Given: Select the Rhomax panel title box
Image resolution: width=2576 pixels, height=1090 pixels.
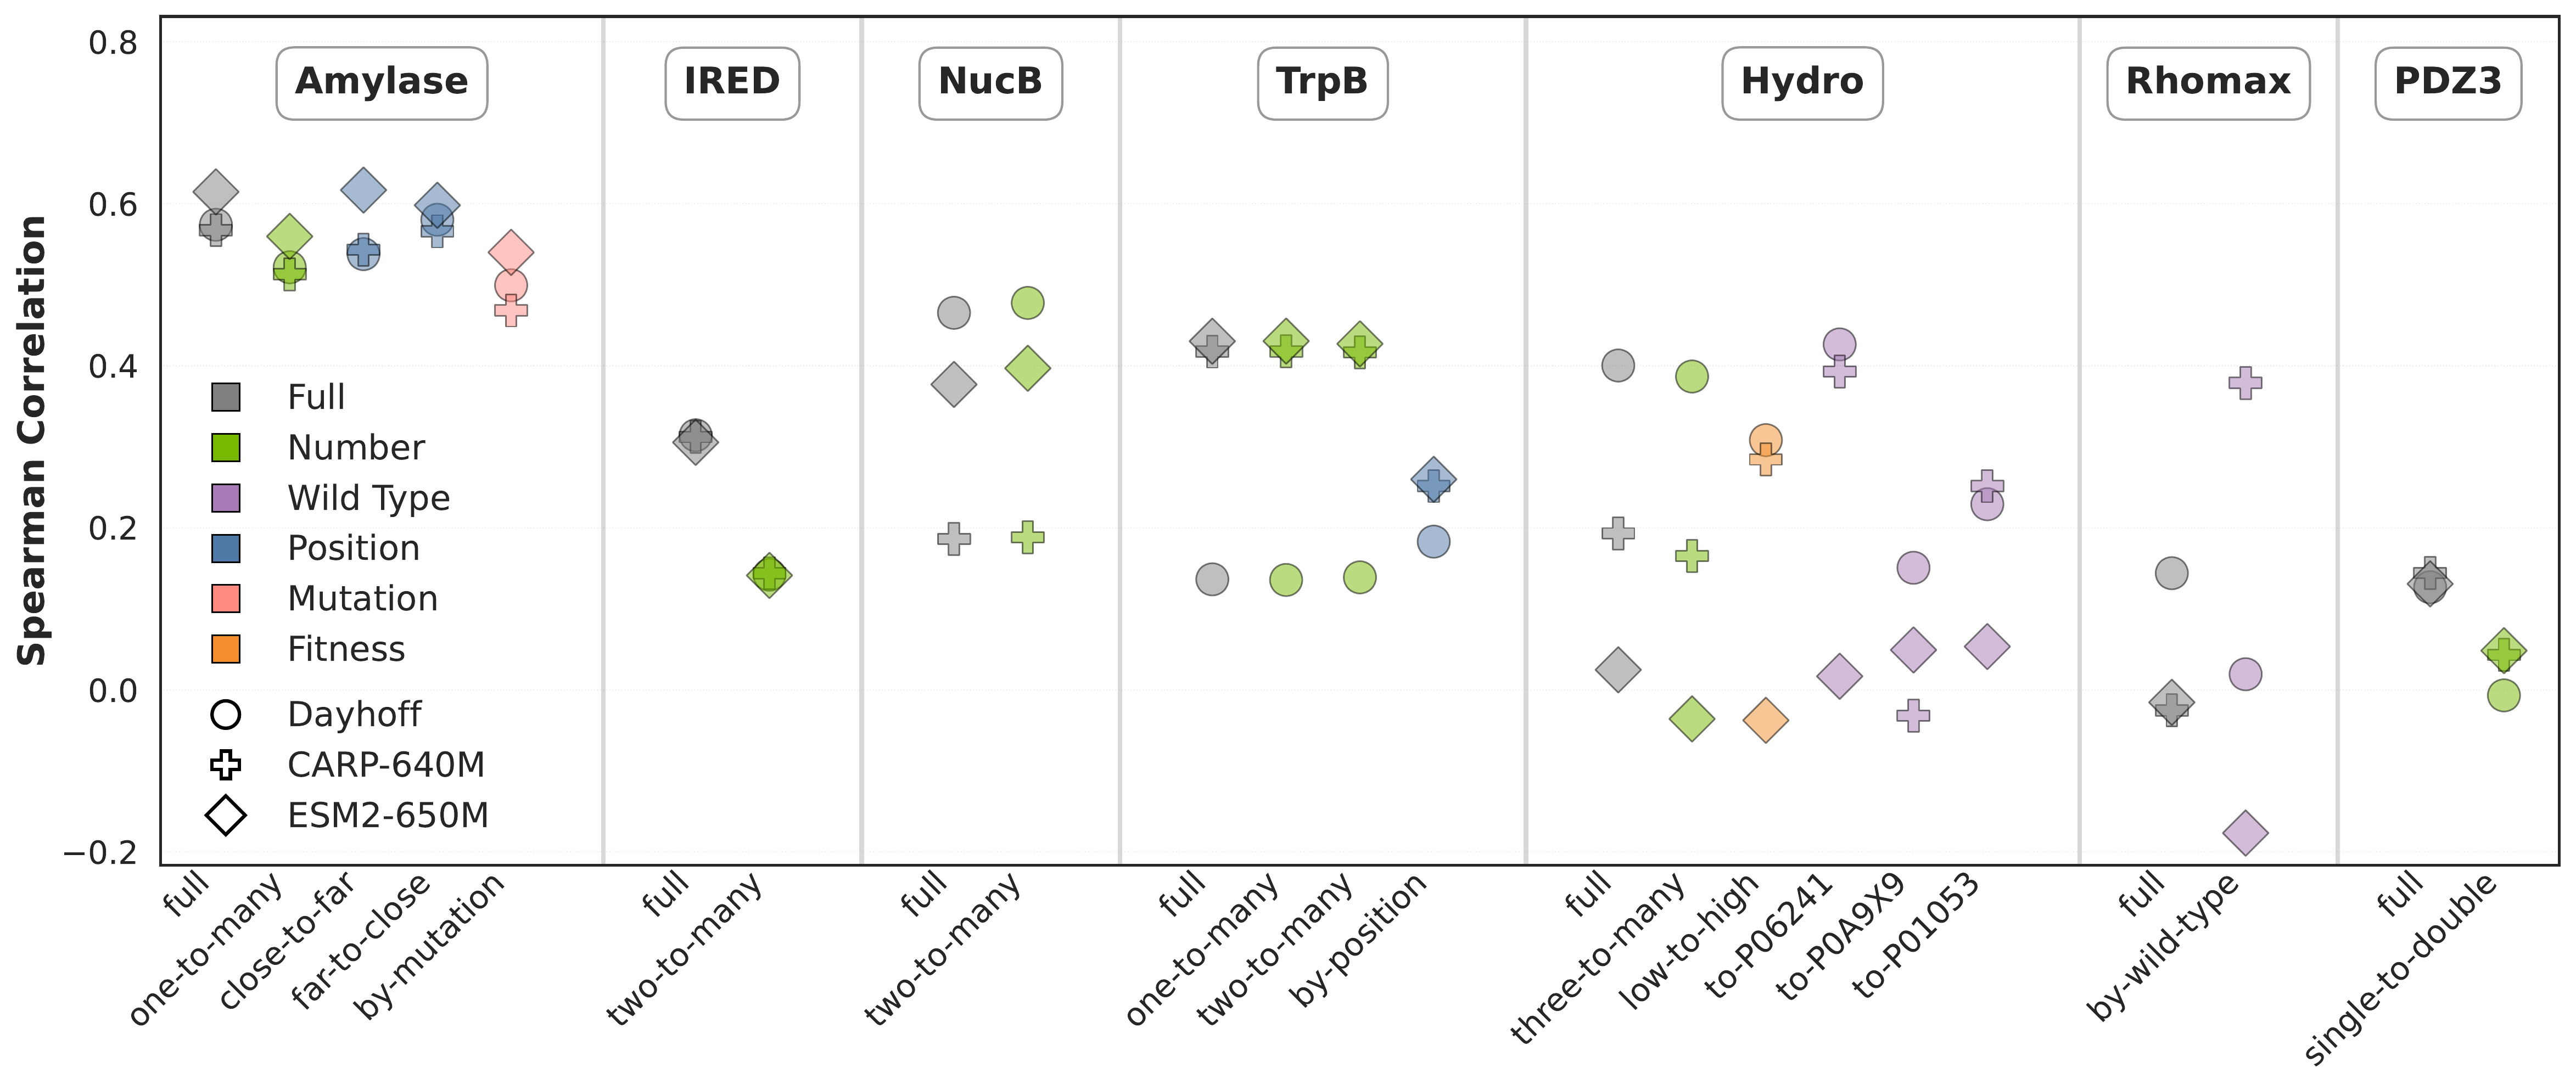Looking at the screenshot, I should tap(2208, 82).
